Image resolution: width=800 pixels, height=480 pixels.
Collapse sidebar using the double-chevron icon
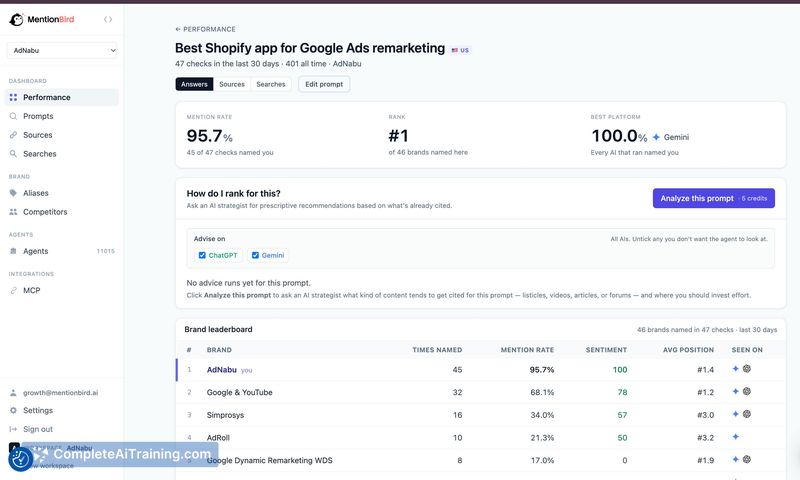[x=108, y=19]
